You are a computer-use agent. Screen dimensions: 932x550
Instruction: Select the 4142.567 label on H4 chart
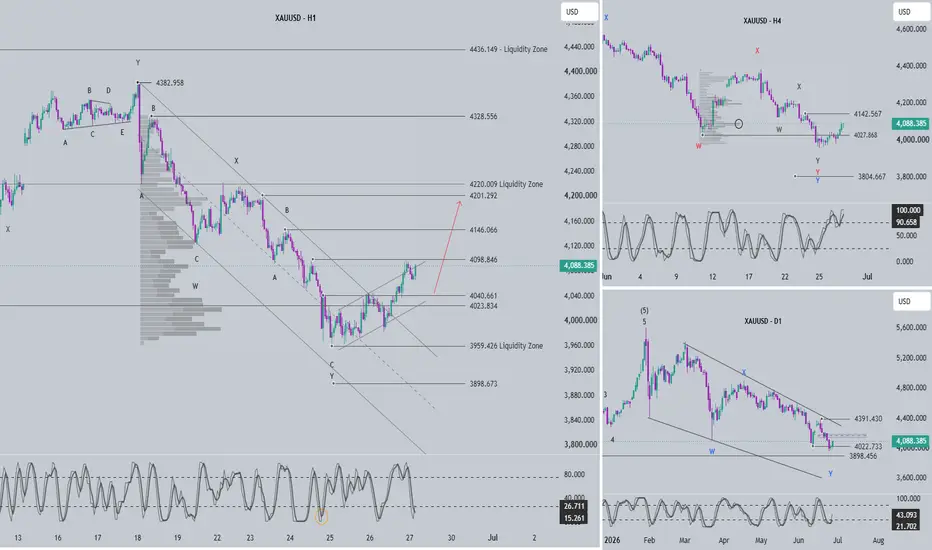point(868,114)
